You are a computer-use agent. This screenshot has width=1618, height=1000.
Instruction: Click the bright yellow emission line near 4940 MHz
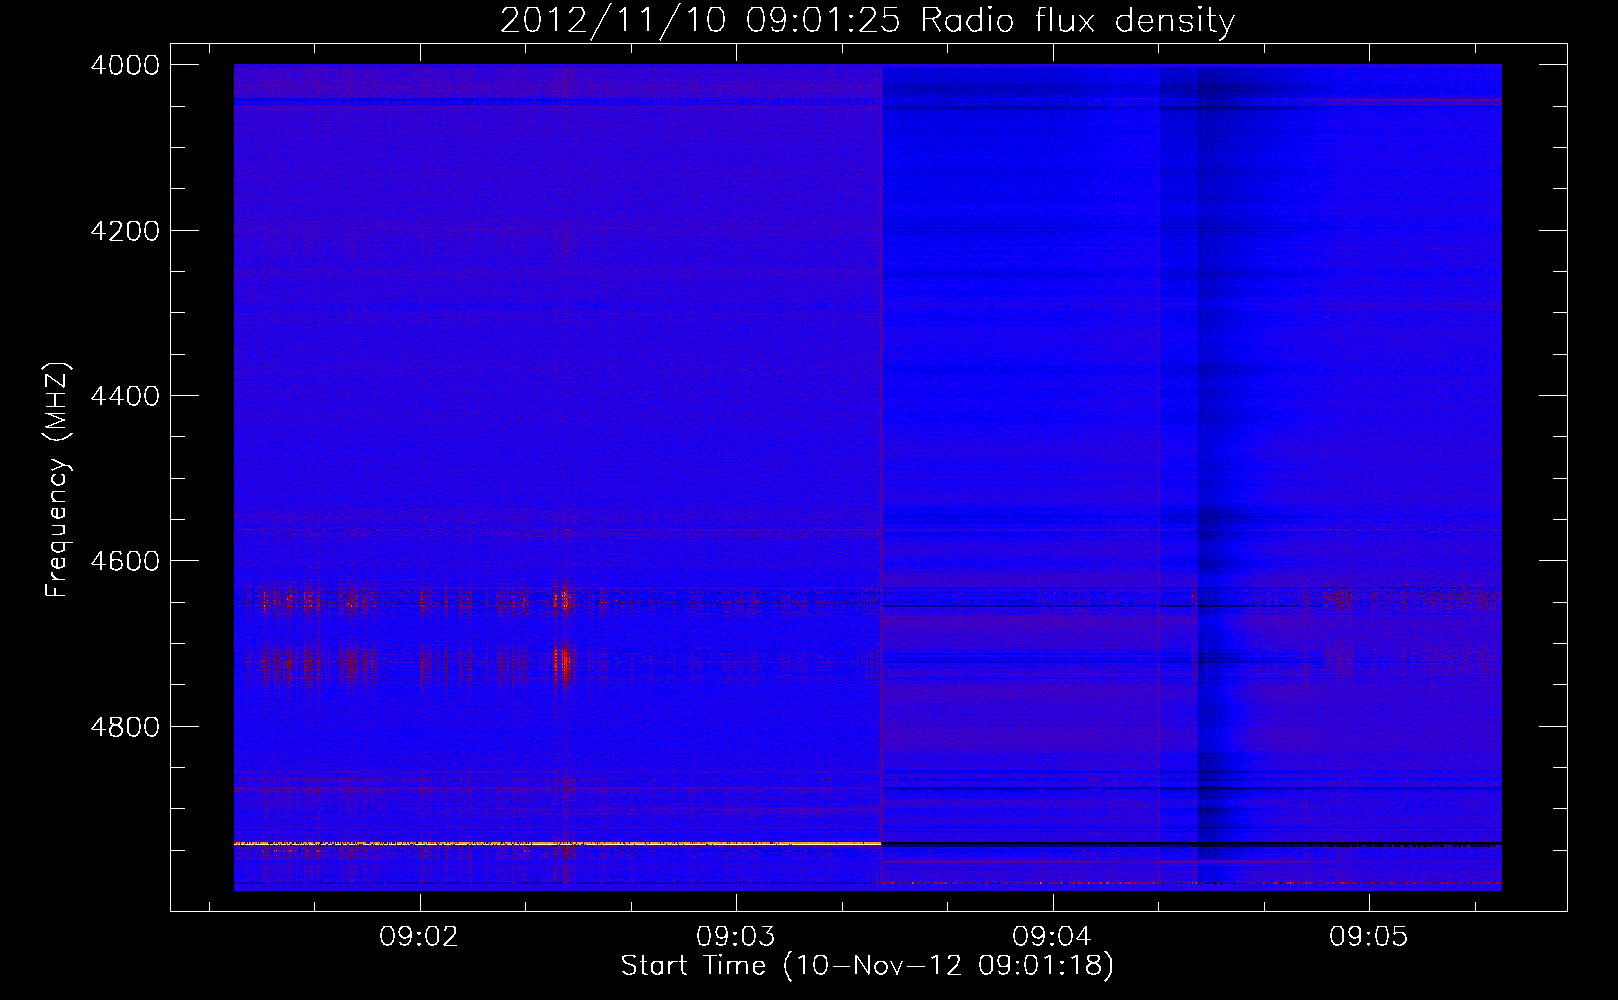pos(557,844)
